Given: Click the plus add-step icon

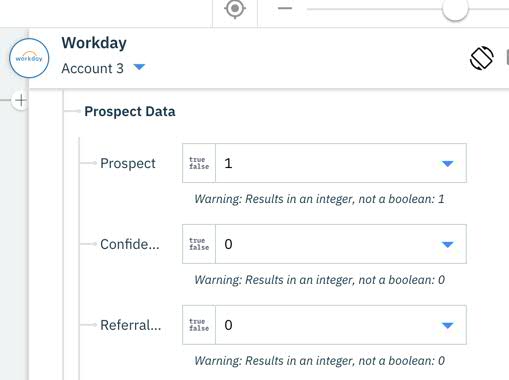Looking at the screenshot, I should pos(21,100).
